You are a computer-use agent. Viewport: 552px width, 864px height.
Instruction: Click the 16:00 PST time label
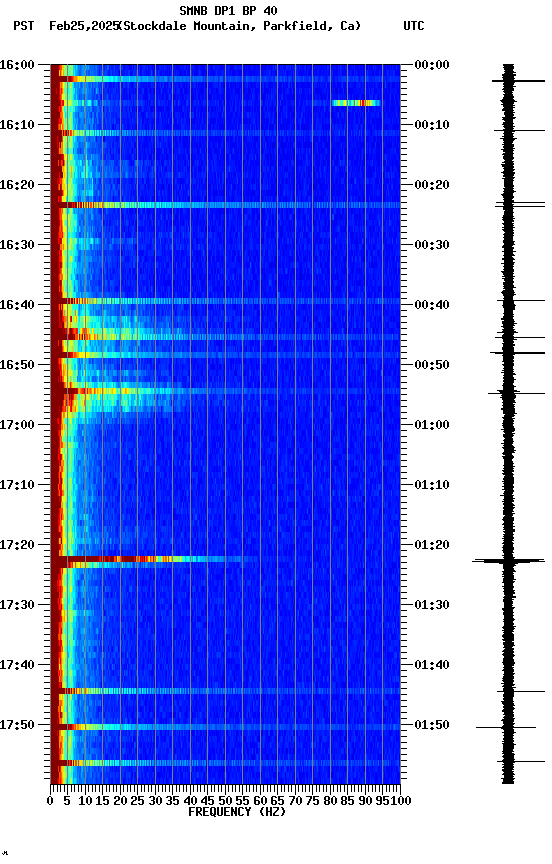(x=17, y=65)
